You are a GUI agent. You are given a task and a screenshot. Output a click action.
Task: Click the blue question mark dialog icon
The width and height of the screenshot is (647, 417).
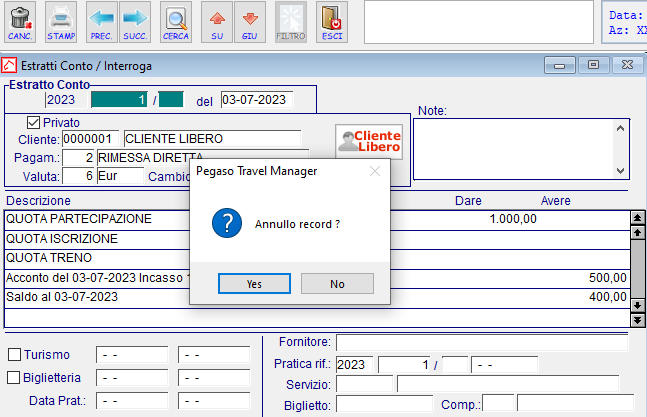pyautogui.click(x=227, y=223)
